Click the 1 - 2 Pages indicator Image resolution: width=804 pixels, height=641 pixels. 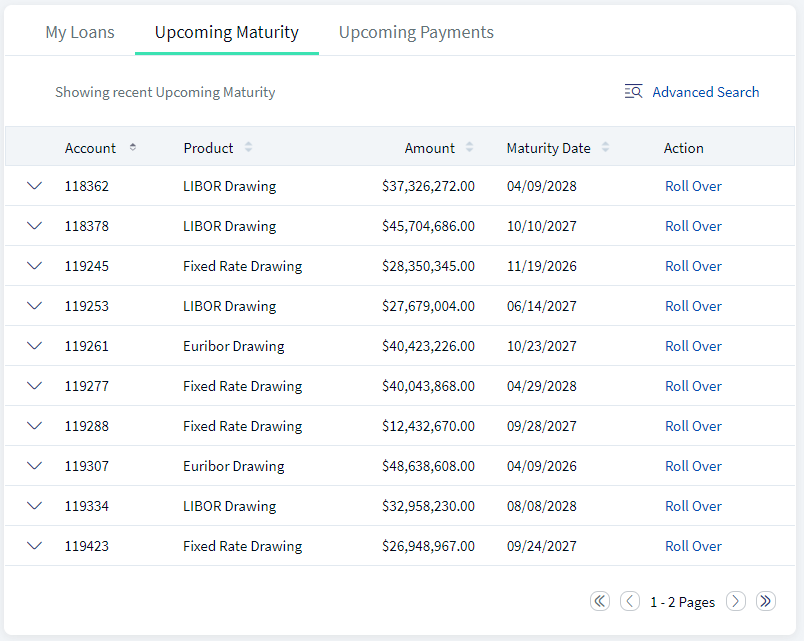click(682, 602)
